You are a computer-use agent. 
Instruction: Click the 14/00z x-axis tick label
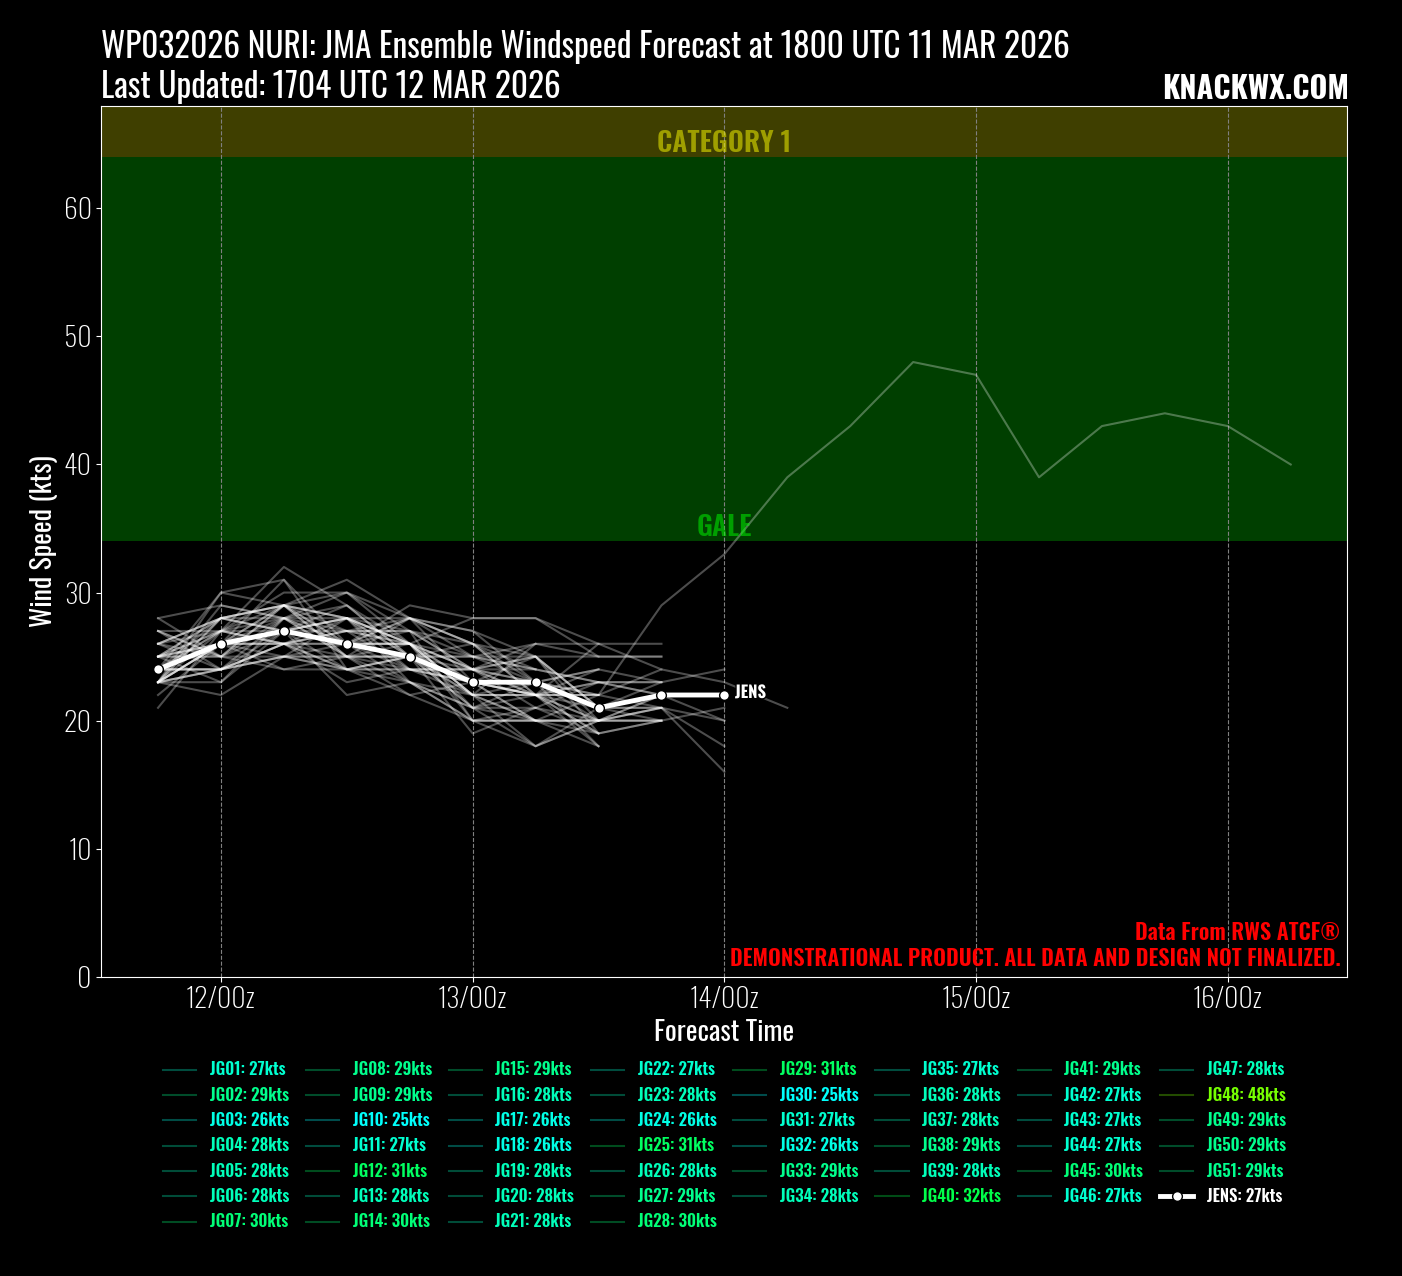click(x=724, y=998)
